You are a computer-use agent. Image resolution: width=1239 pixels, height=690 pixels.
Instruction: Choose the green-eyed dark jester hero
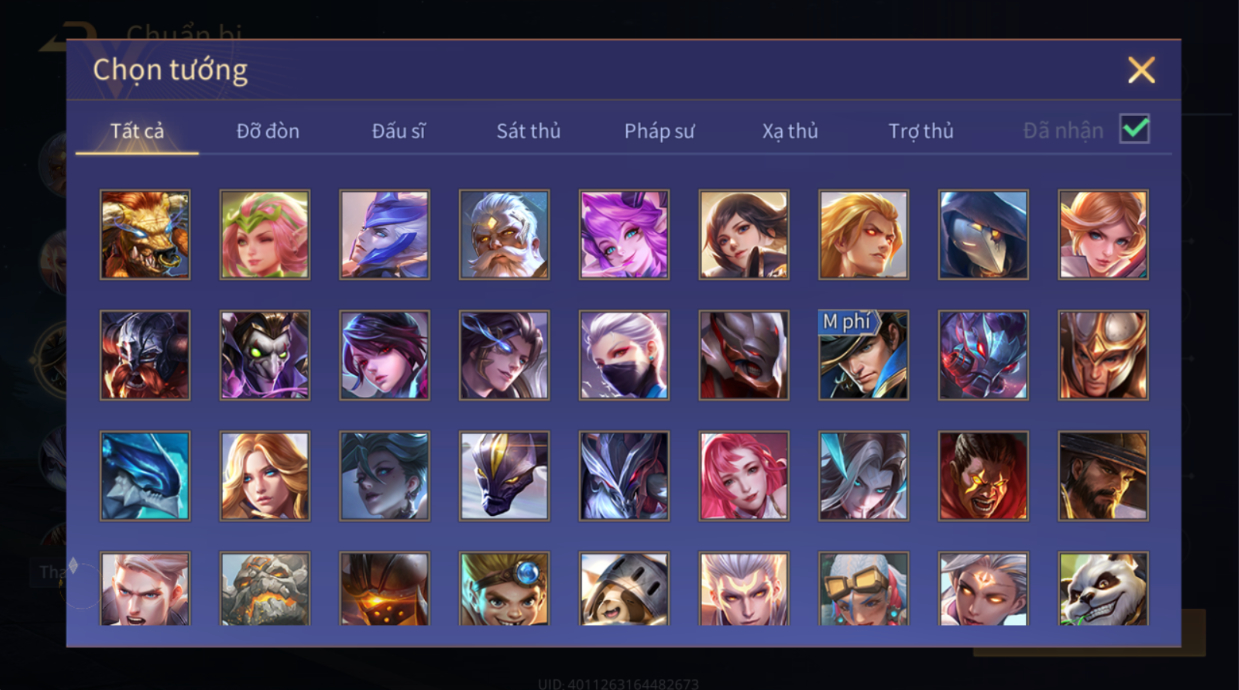(x=265, y=355)
